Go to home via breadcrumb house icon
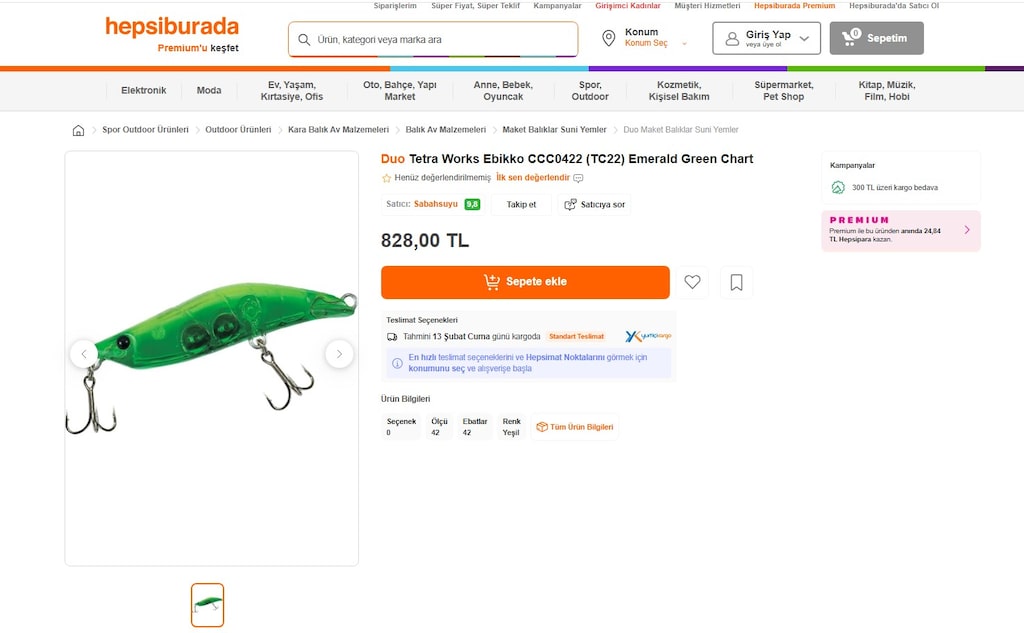Screen dimensions: 1024x633 click(x=78, y=130)
